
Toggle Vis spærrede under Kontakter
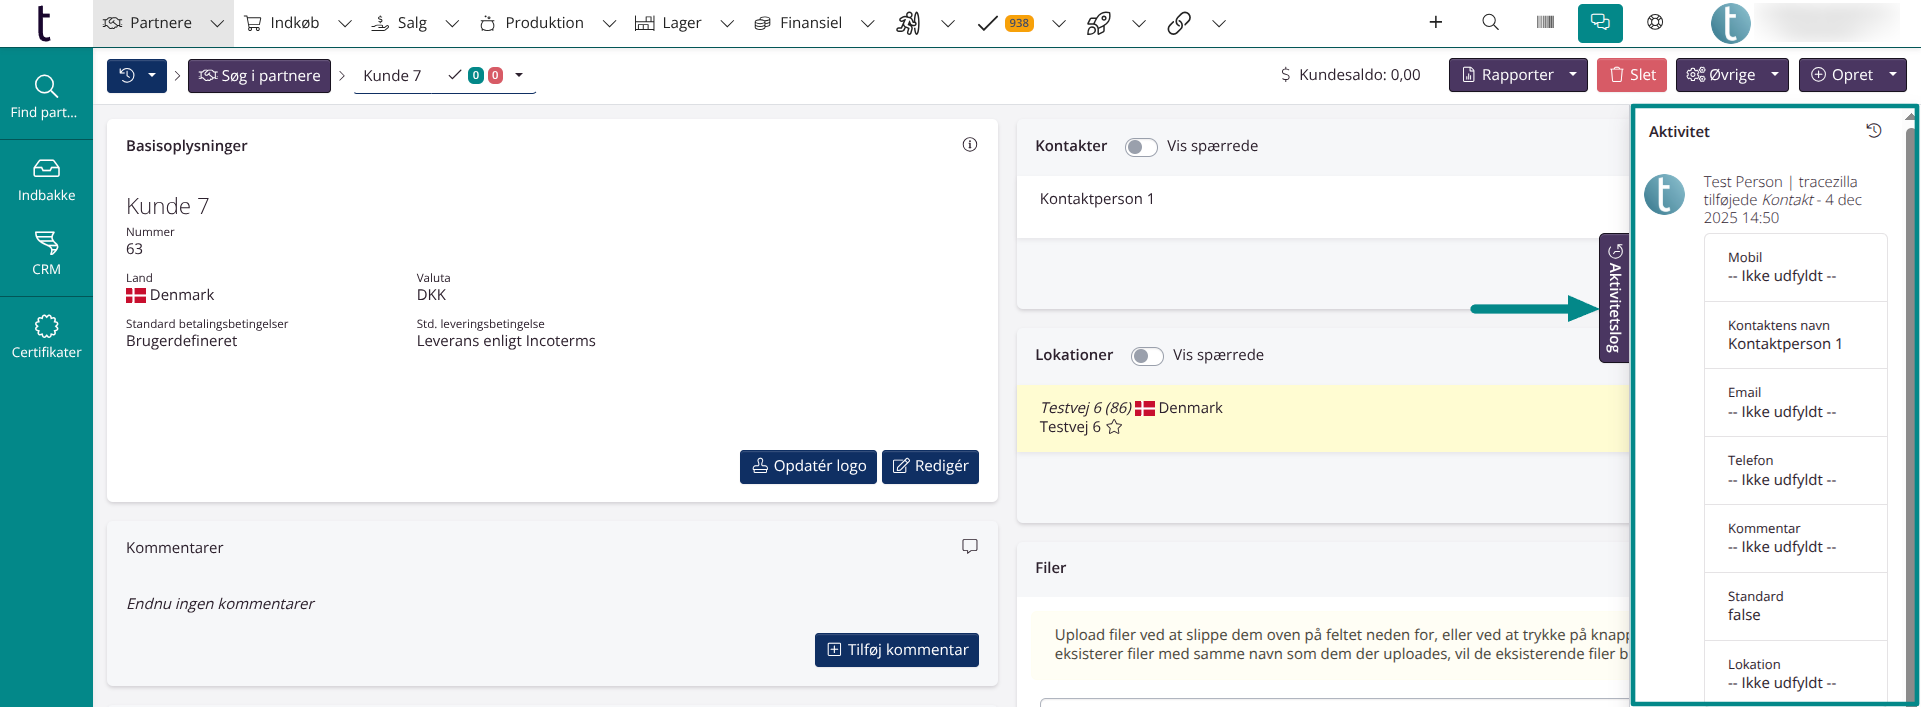pos(1141,147)
